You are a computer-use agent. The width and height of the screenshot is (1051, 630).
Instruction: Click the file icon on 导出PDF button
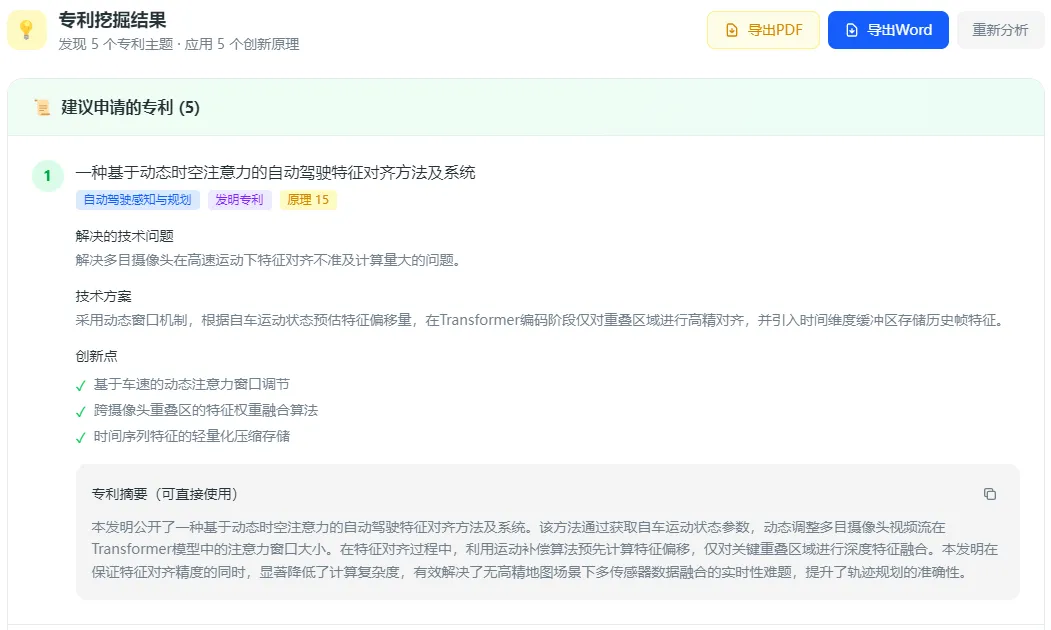pyautogui.click(x=732, y=30)
